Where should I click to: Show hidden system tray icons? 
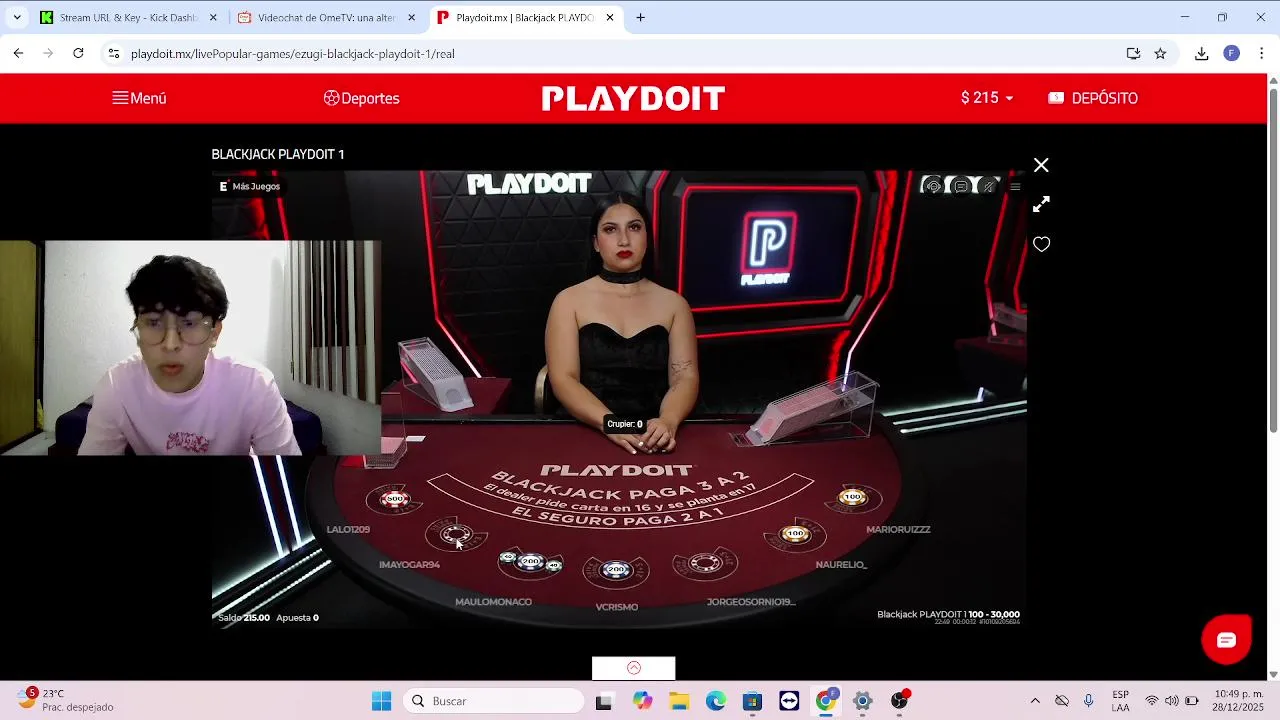pos(1035,701)
